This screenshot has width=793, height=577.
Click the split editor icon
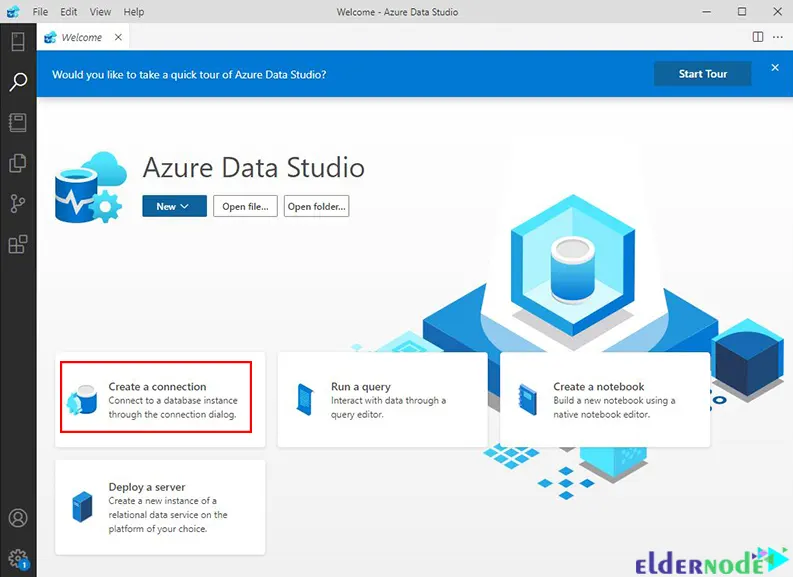click(x=758, y=37)
